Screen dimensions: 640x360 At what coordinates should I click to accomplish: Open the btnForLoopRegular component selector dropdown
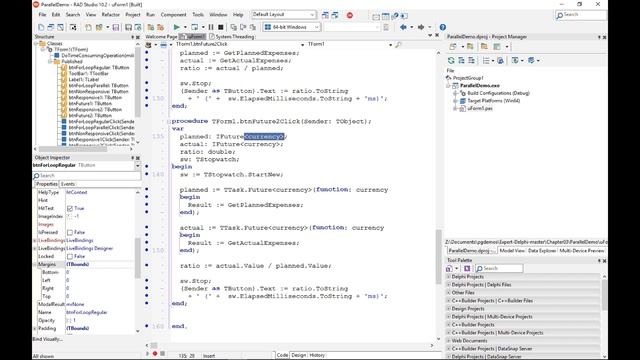(x=137, y=165)
